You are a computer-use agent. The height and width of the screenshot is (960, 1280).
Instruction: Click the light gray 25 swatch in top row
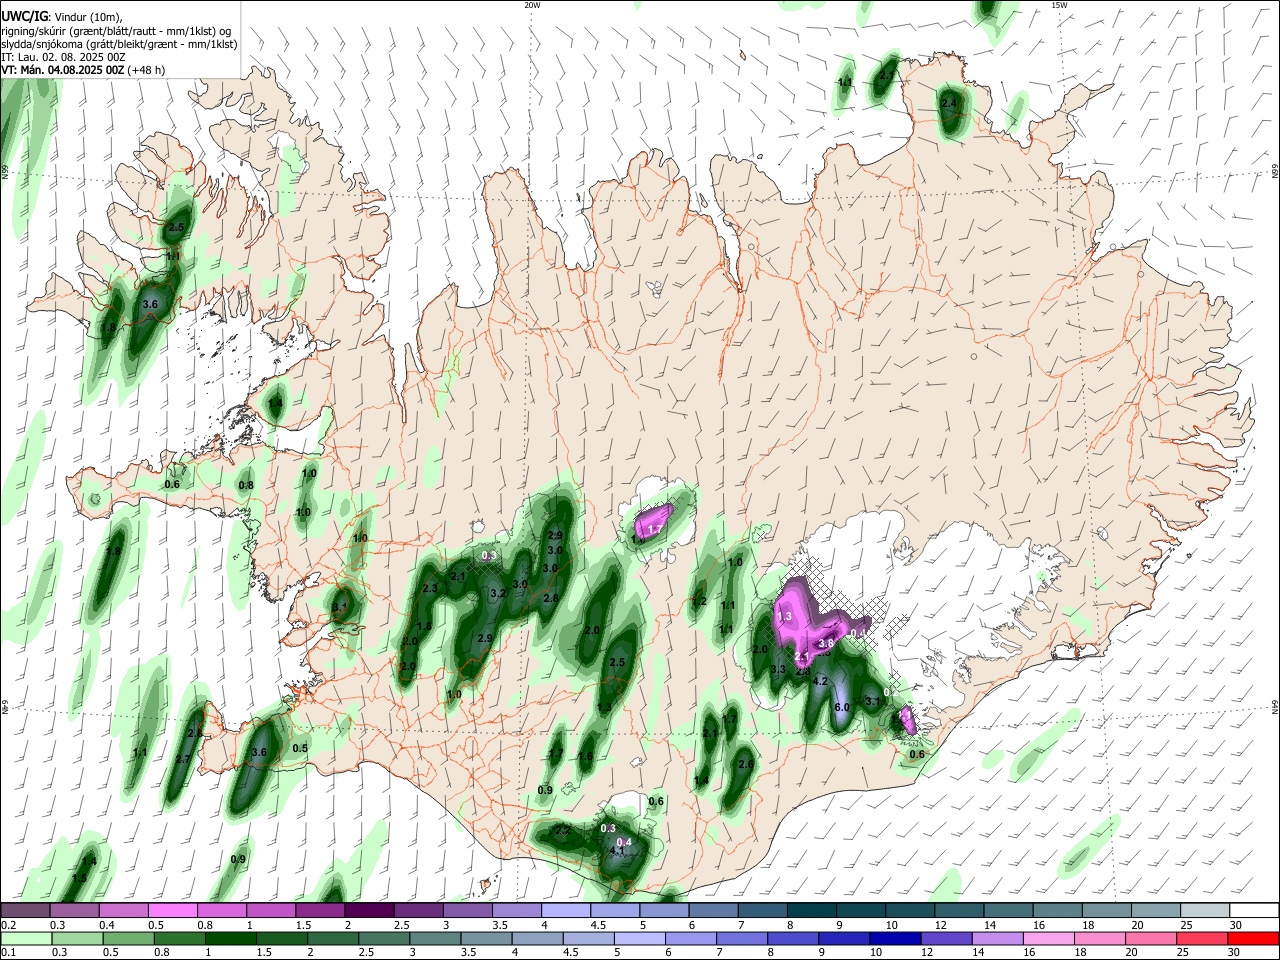click(1203, 910)
